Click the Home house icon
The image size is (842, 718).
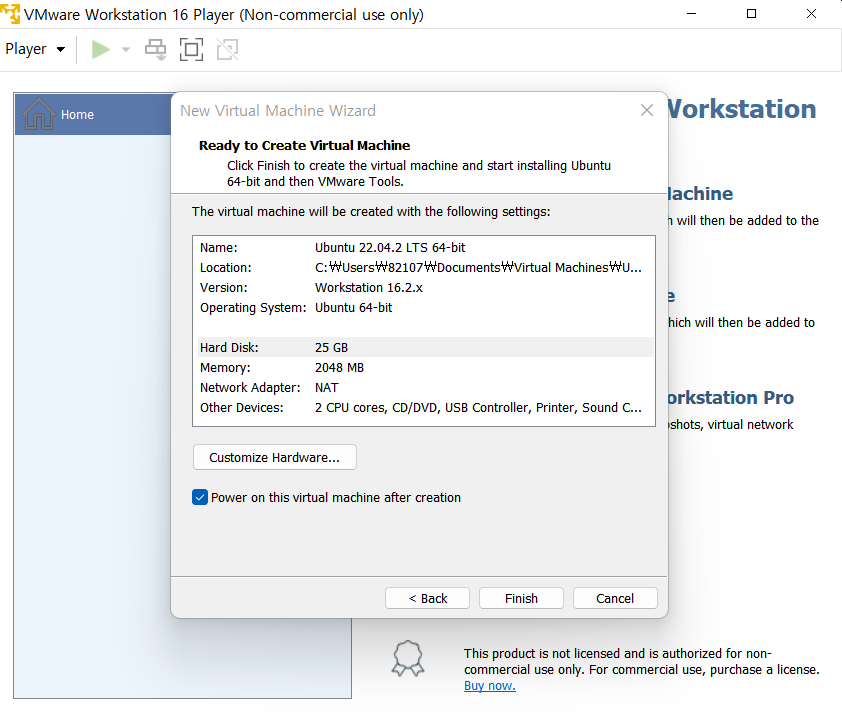pos(38,113)
